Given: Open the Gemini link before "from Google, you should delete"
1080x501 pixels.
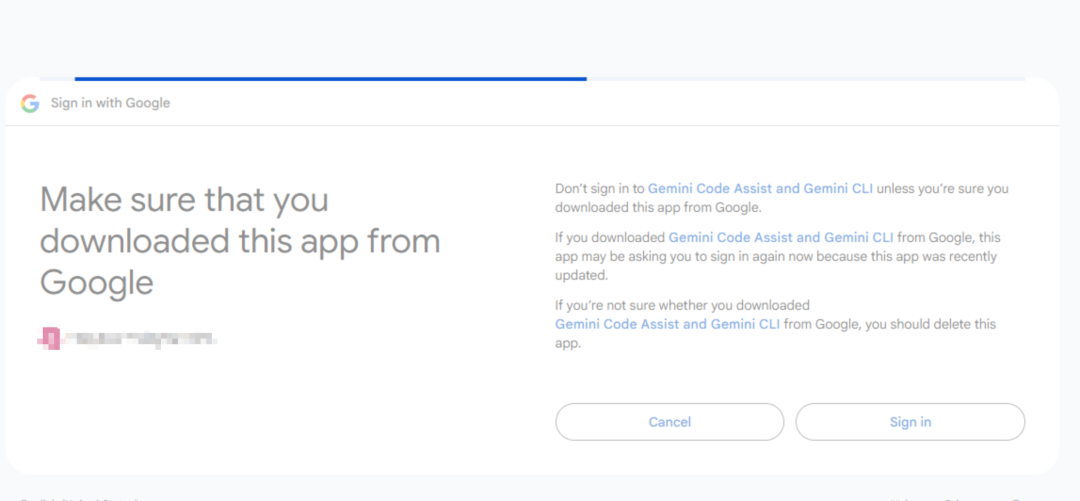Looking at the screenshot, I should (x=667, y=324).
